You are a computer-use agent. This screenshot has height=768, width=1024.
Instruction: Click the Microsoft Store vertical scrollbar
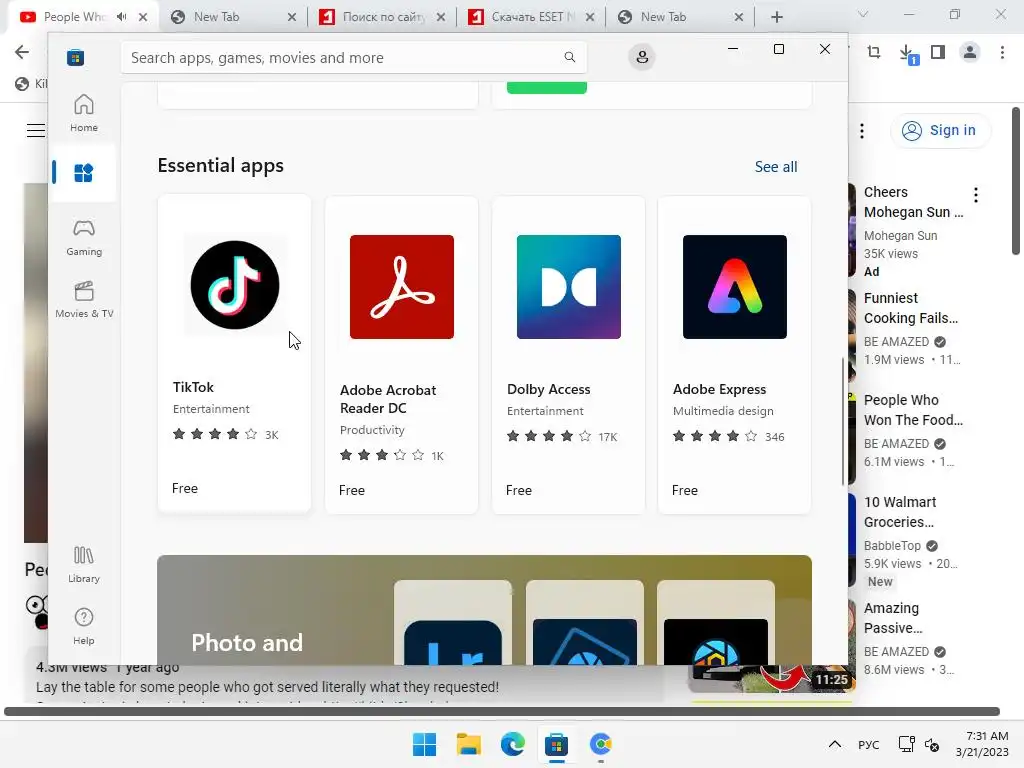843,421
